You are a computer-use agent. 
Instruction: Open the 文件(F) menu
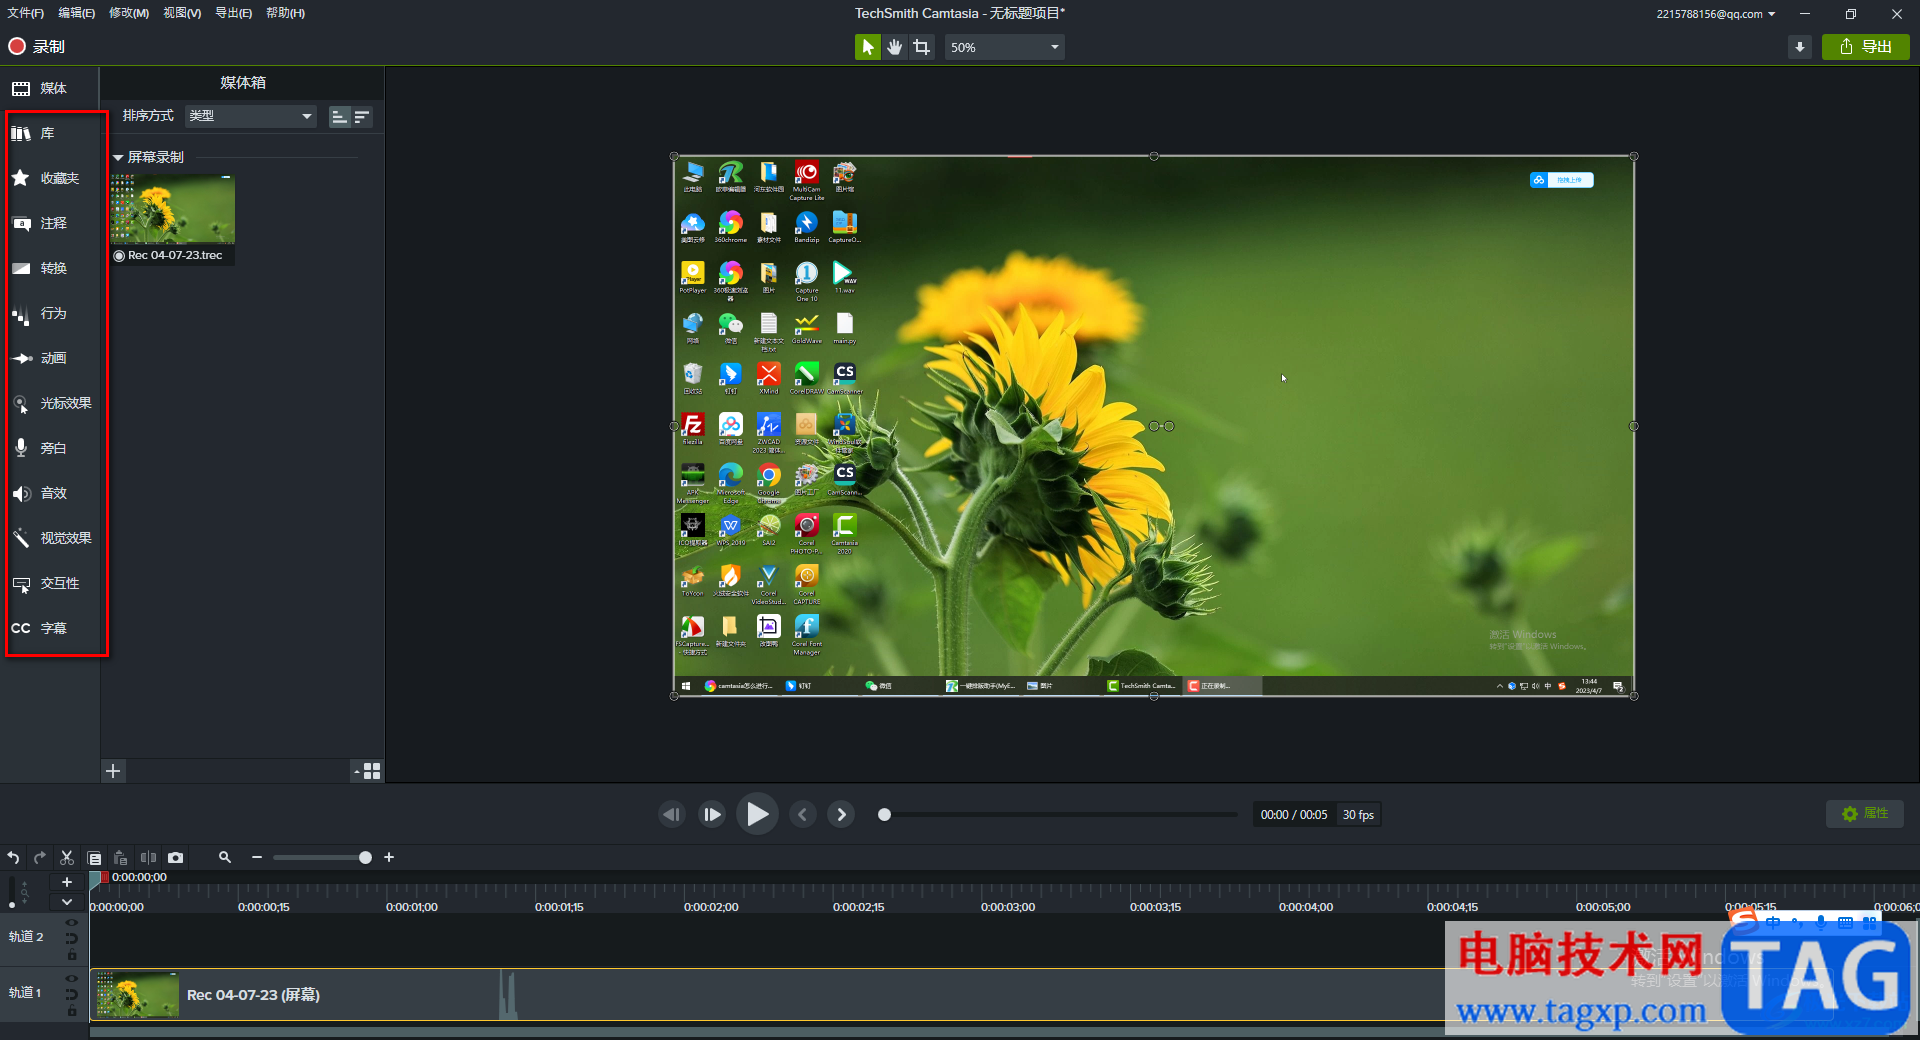tap(25, 13)
